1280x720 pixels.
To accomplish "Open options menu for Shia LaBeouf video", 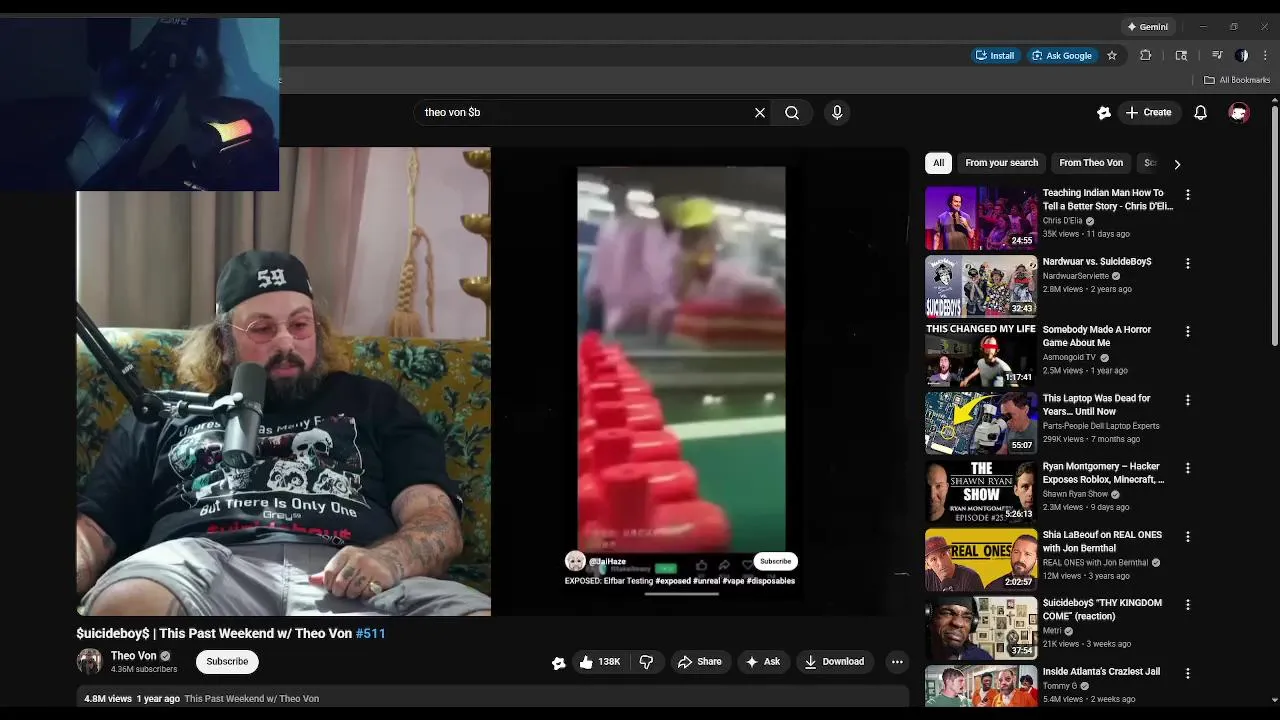I will click(x=1188, y=537).
